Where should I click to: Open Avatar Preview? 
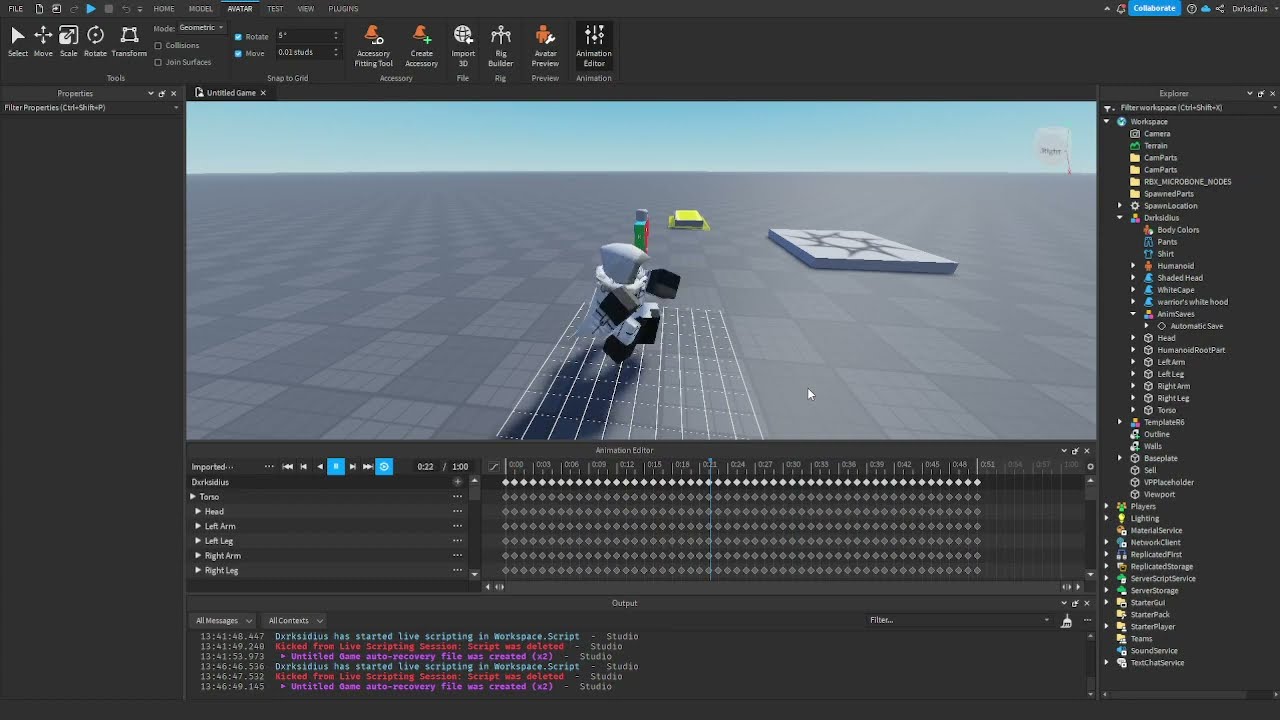pos(545,46)
